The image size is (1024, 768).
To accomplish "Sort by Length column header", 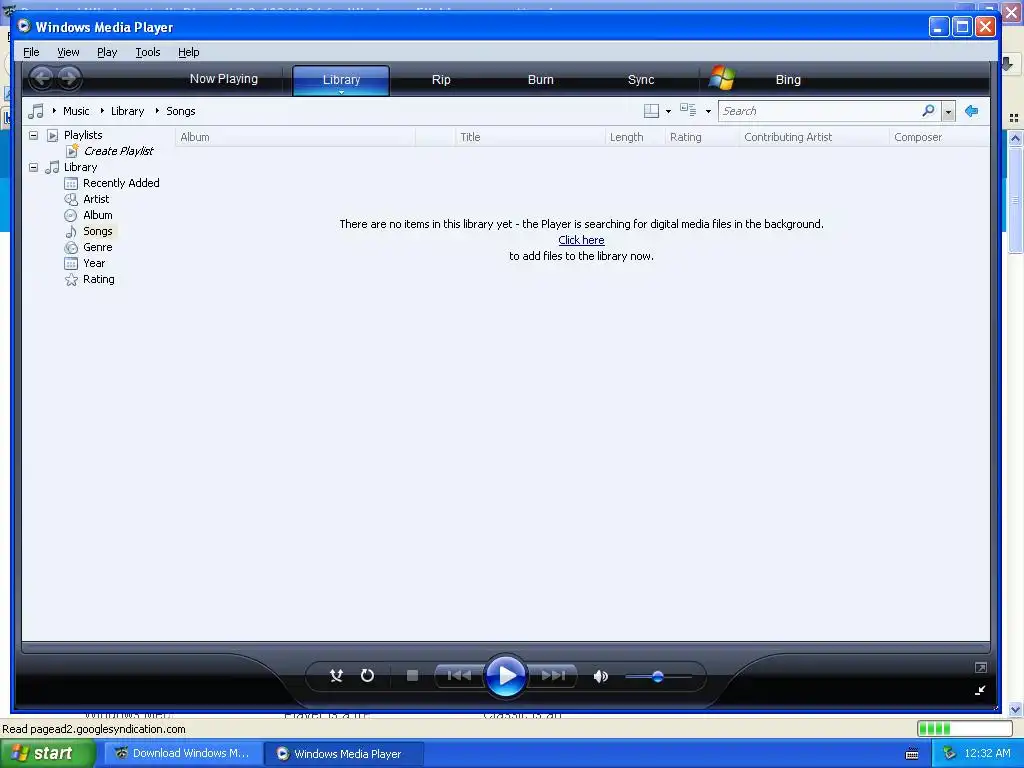I will pyautogui.click(x=634, y=137).
